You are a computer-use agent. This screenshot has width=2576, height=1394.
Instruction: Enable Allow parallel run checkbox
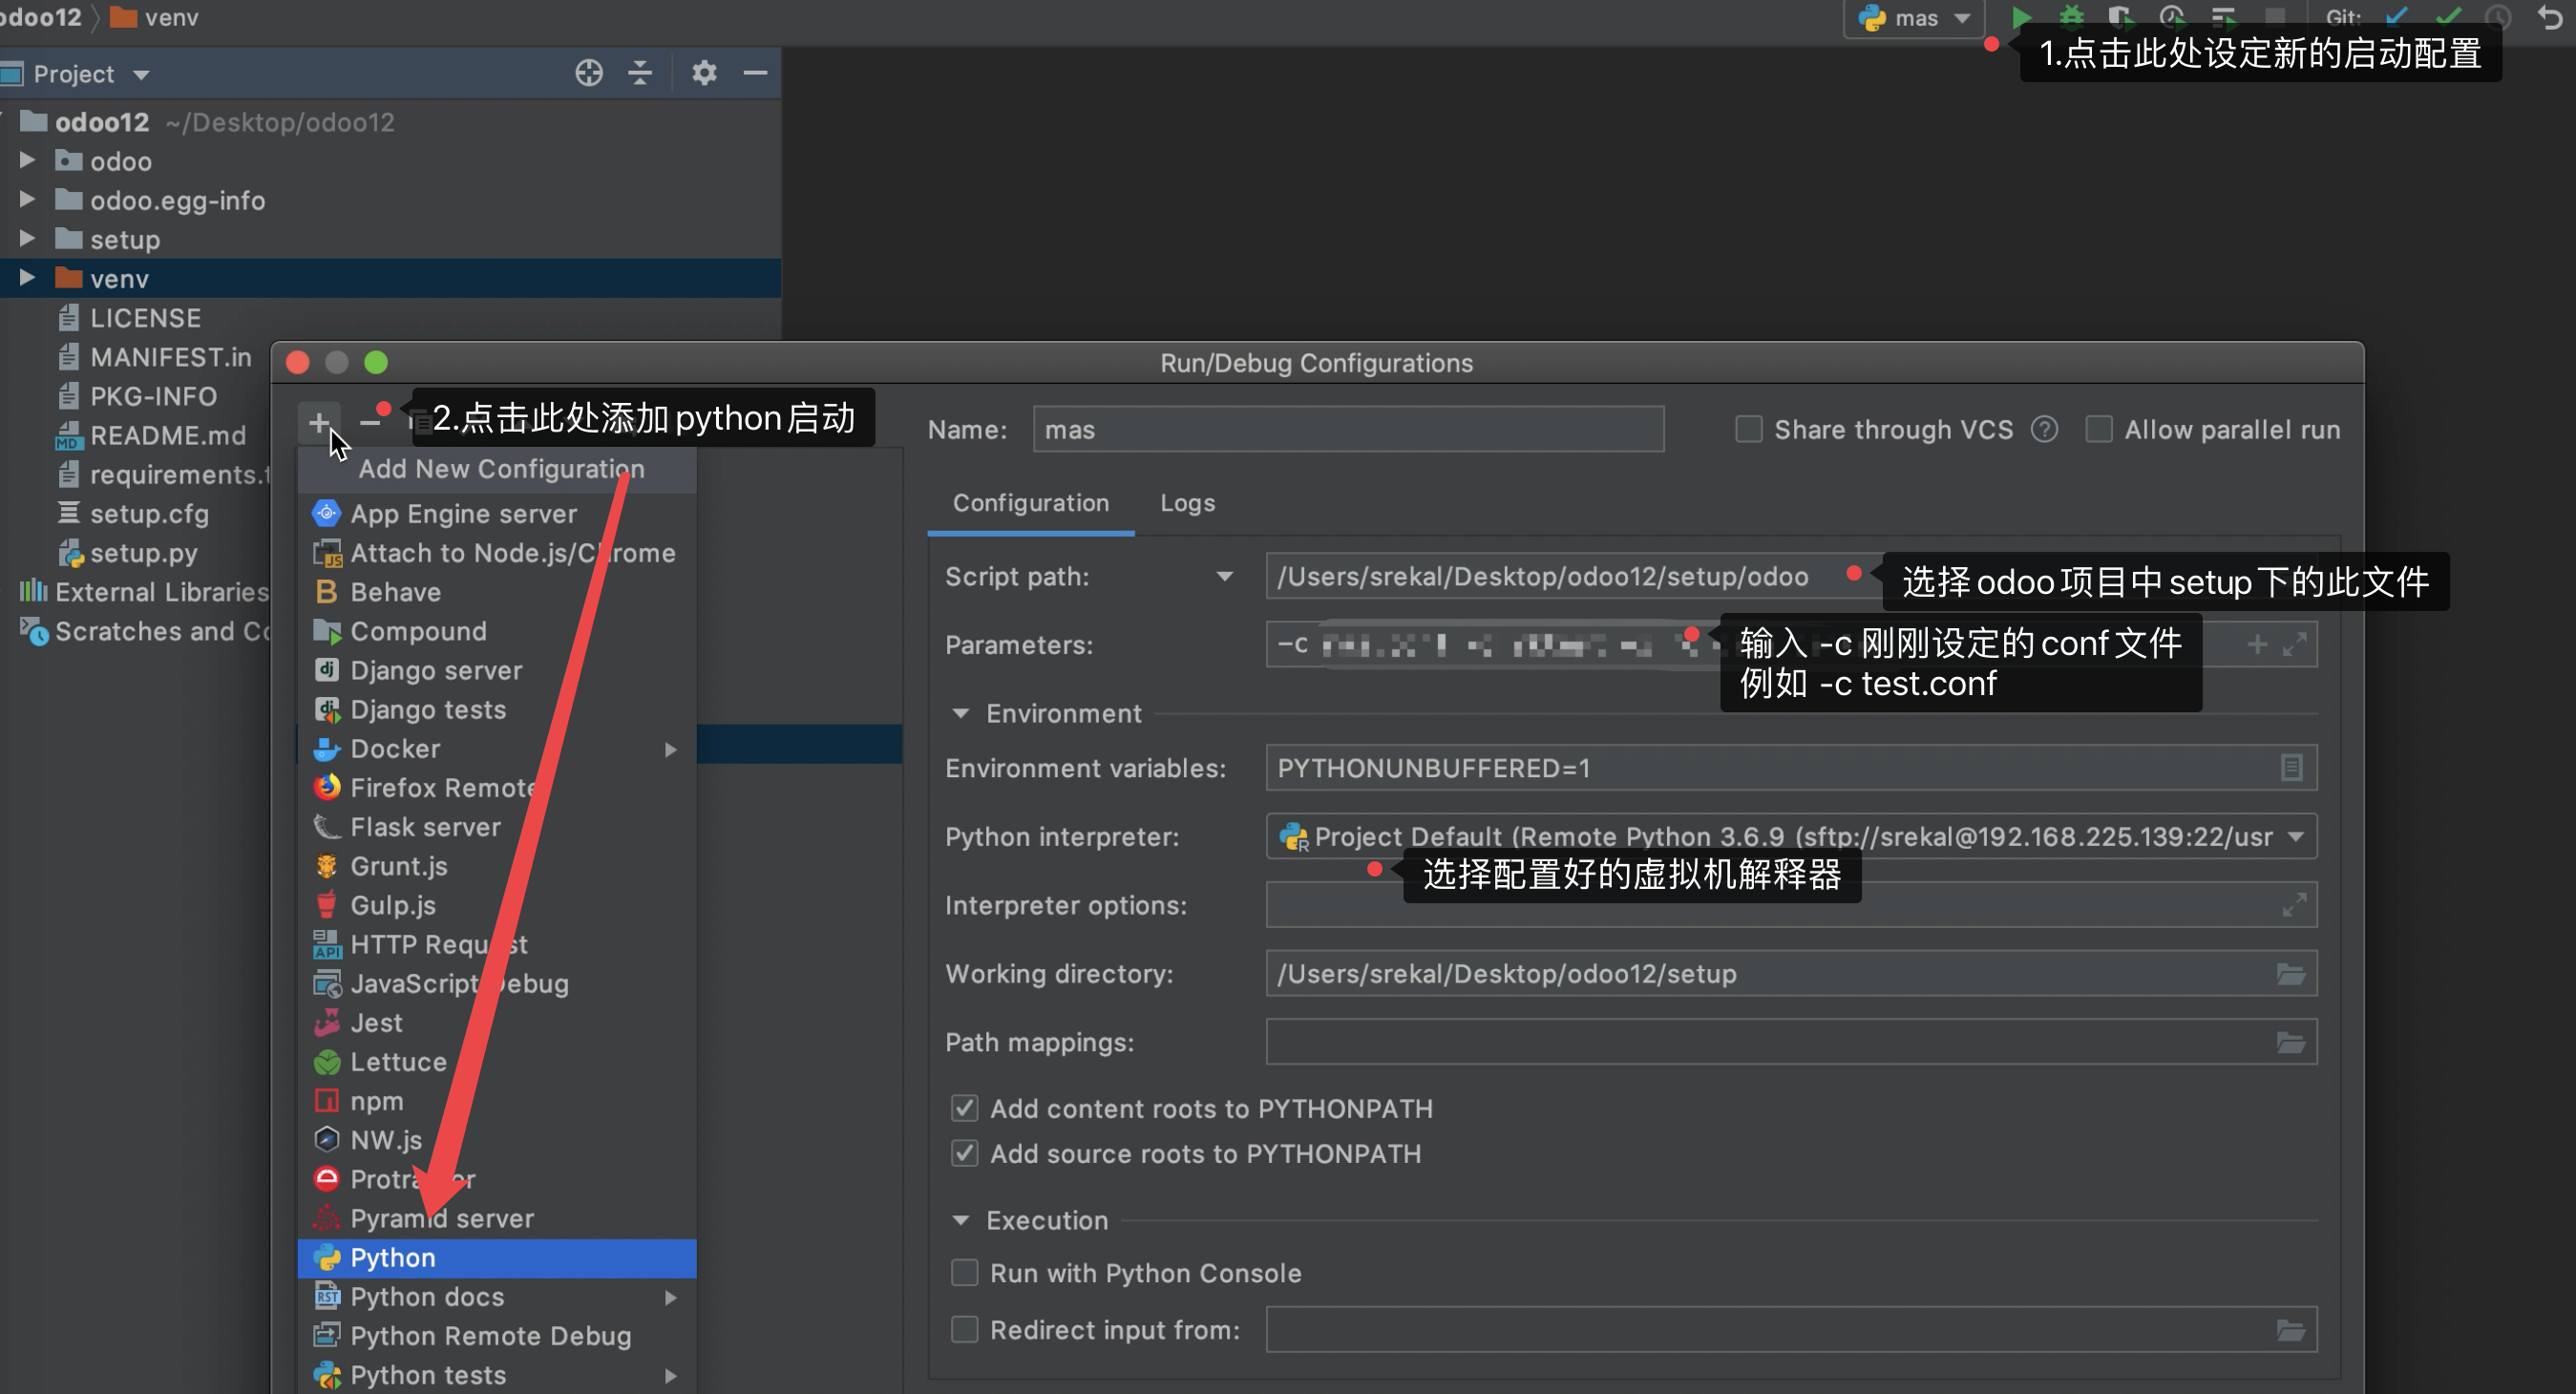coord(2098,430)
